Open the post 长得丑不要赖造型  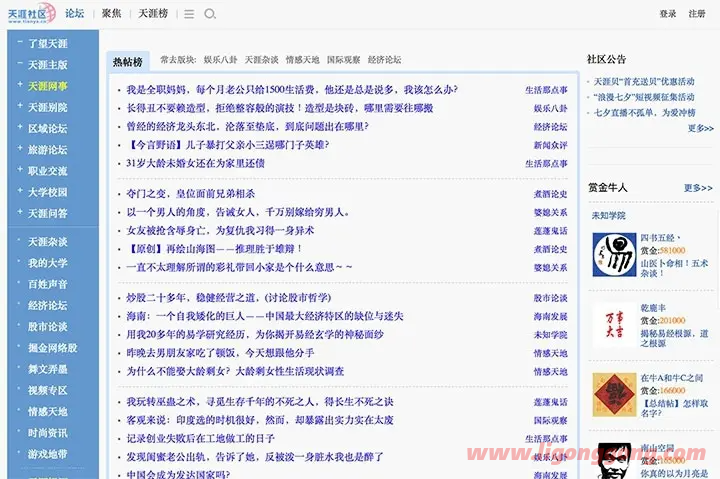point(280,108)
